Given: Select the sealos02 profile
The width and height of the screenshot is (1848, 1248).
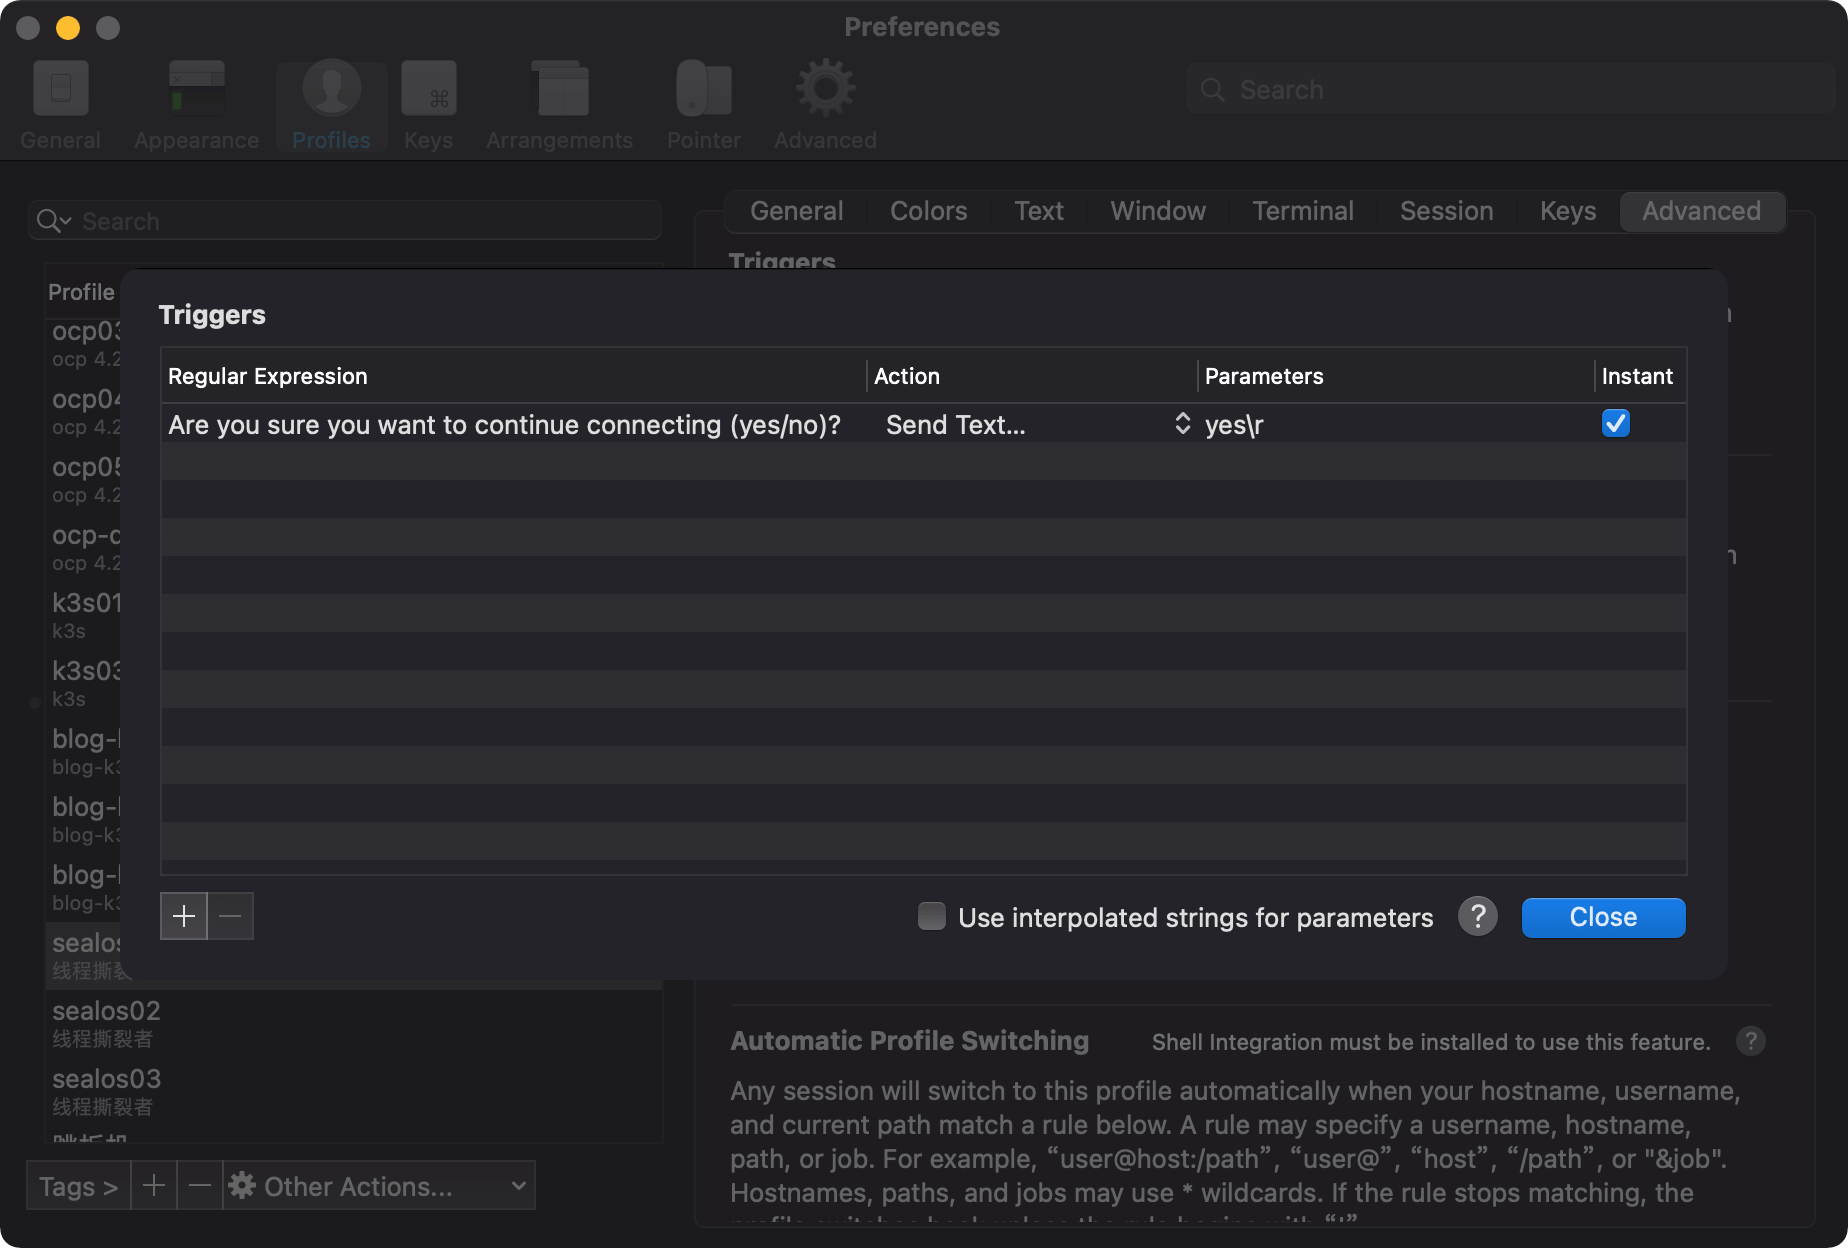Looking at the screenshot, I should (106, 1022).
